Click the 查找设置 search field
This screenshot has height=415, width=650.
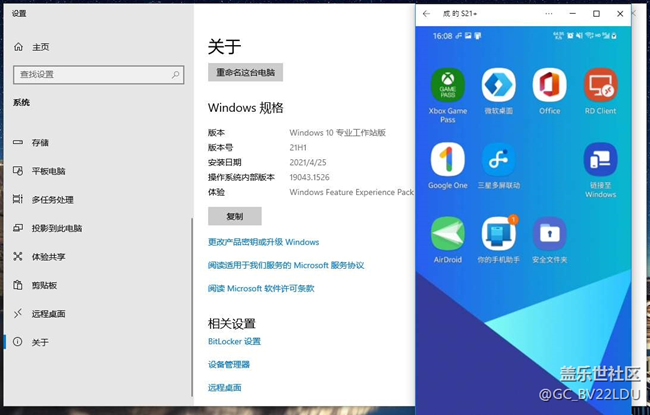coord(98,74)
